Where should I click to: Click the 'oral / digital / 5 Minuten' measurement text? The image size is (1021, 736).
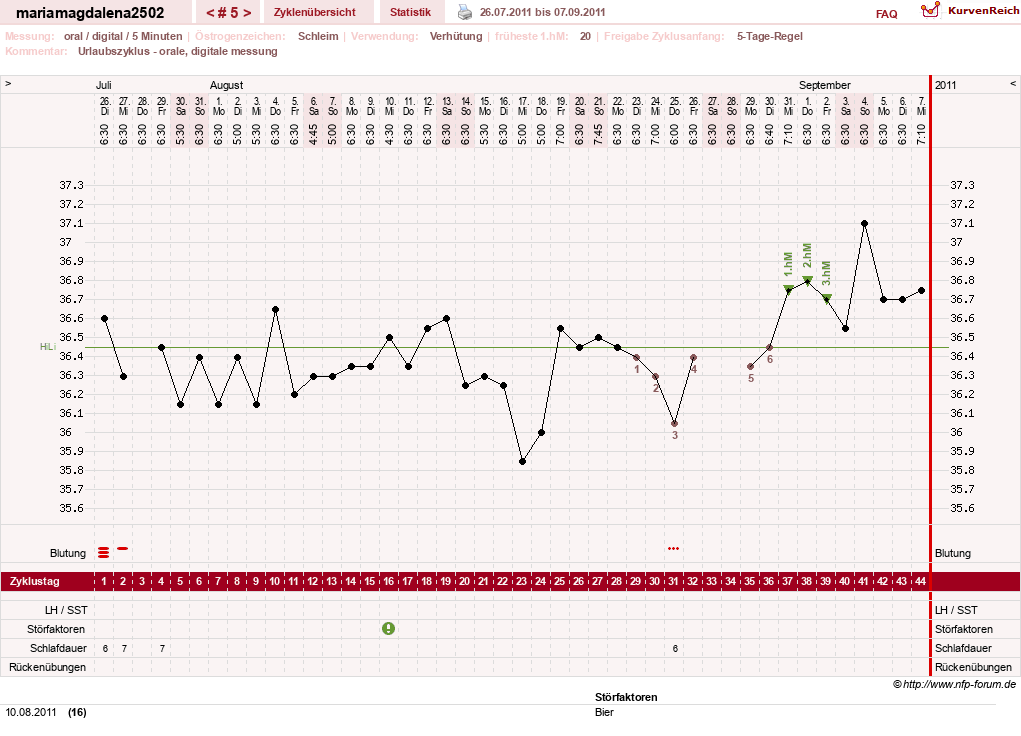tap(123, 36)
